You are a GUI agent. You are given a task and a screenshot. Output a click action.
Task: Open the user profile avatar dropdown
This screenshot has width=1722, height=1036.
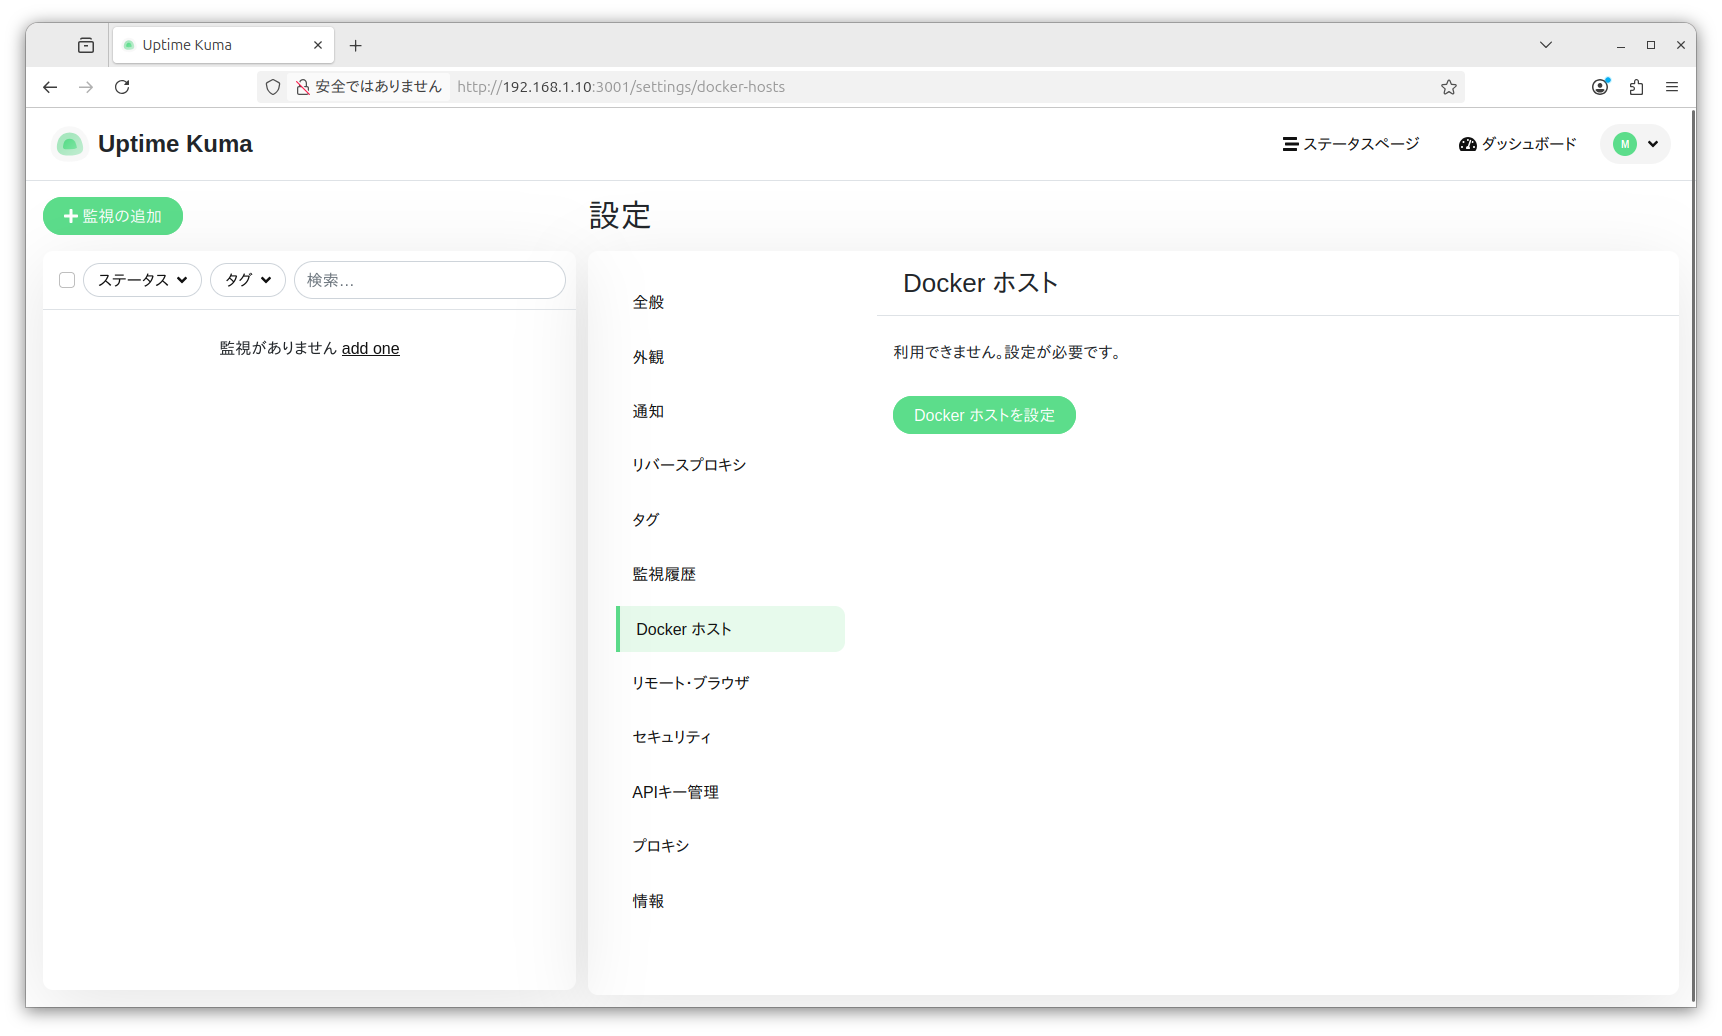(x=1635, y=144)
